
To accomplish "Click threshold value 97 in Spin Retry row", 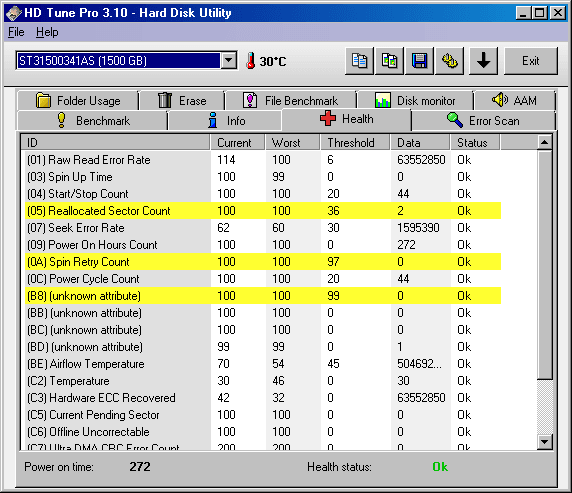I will pos(333,262).
